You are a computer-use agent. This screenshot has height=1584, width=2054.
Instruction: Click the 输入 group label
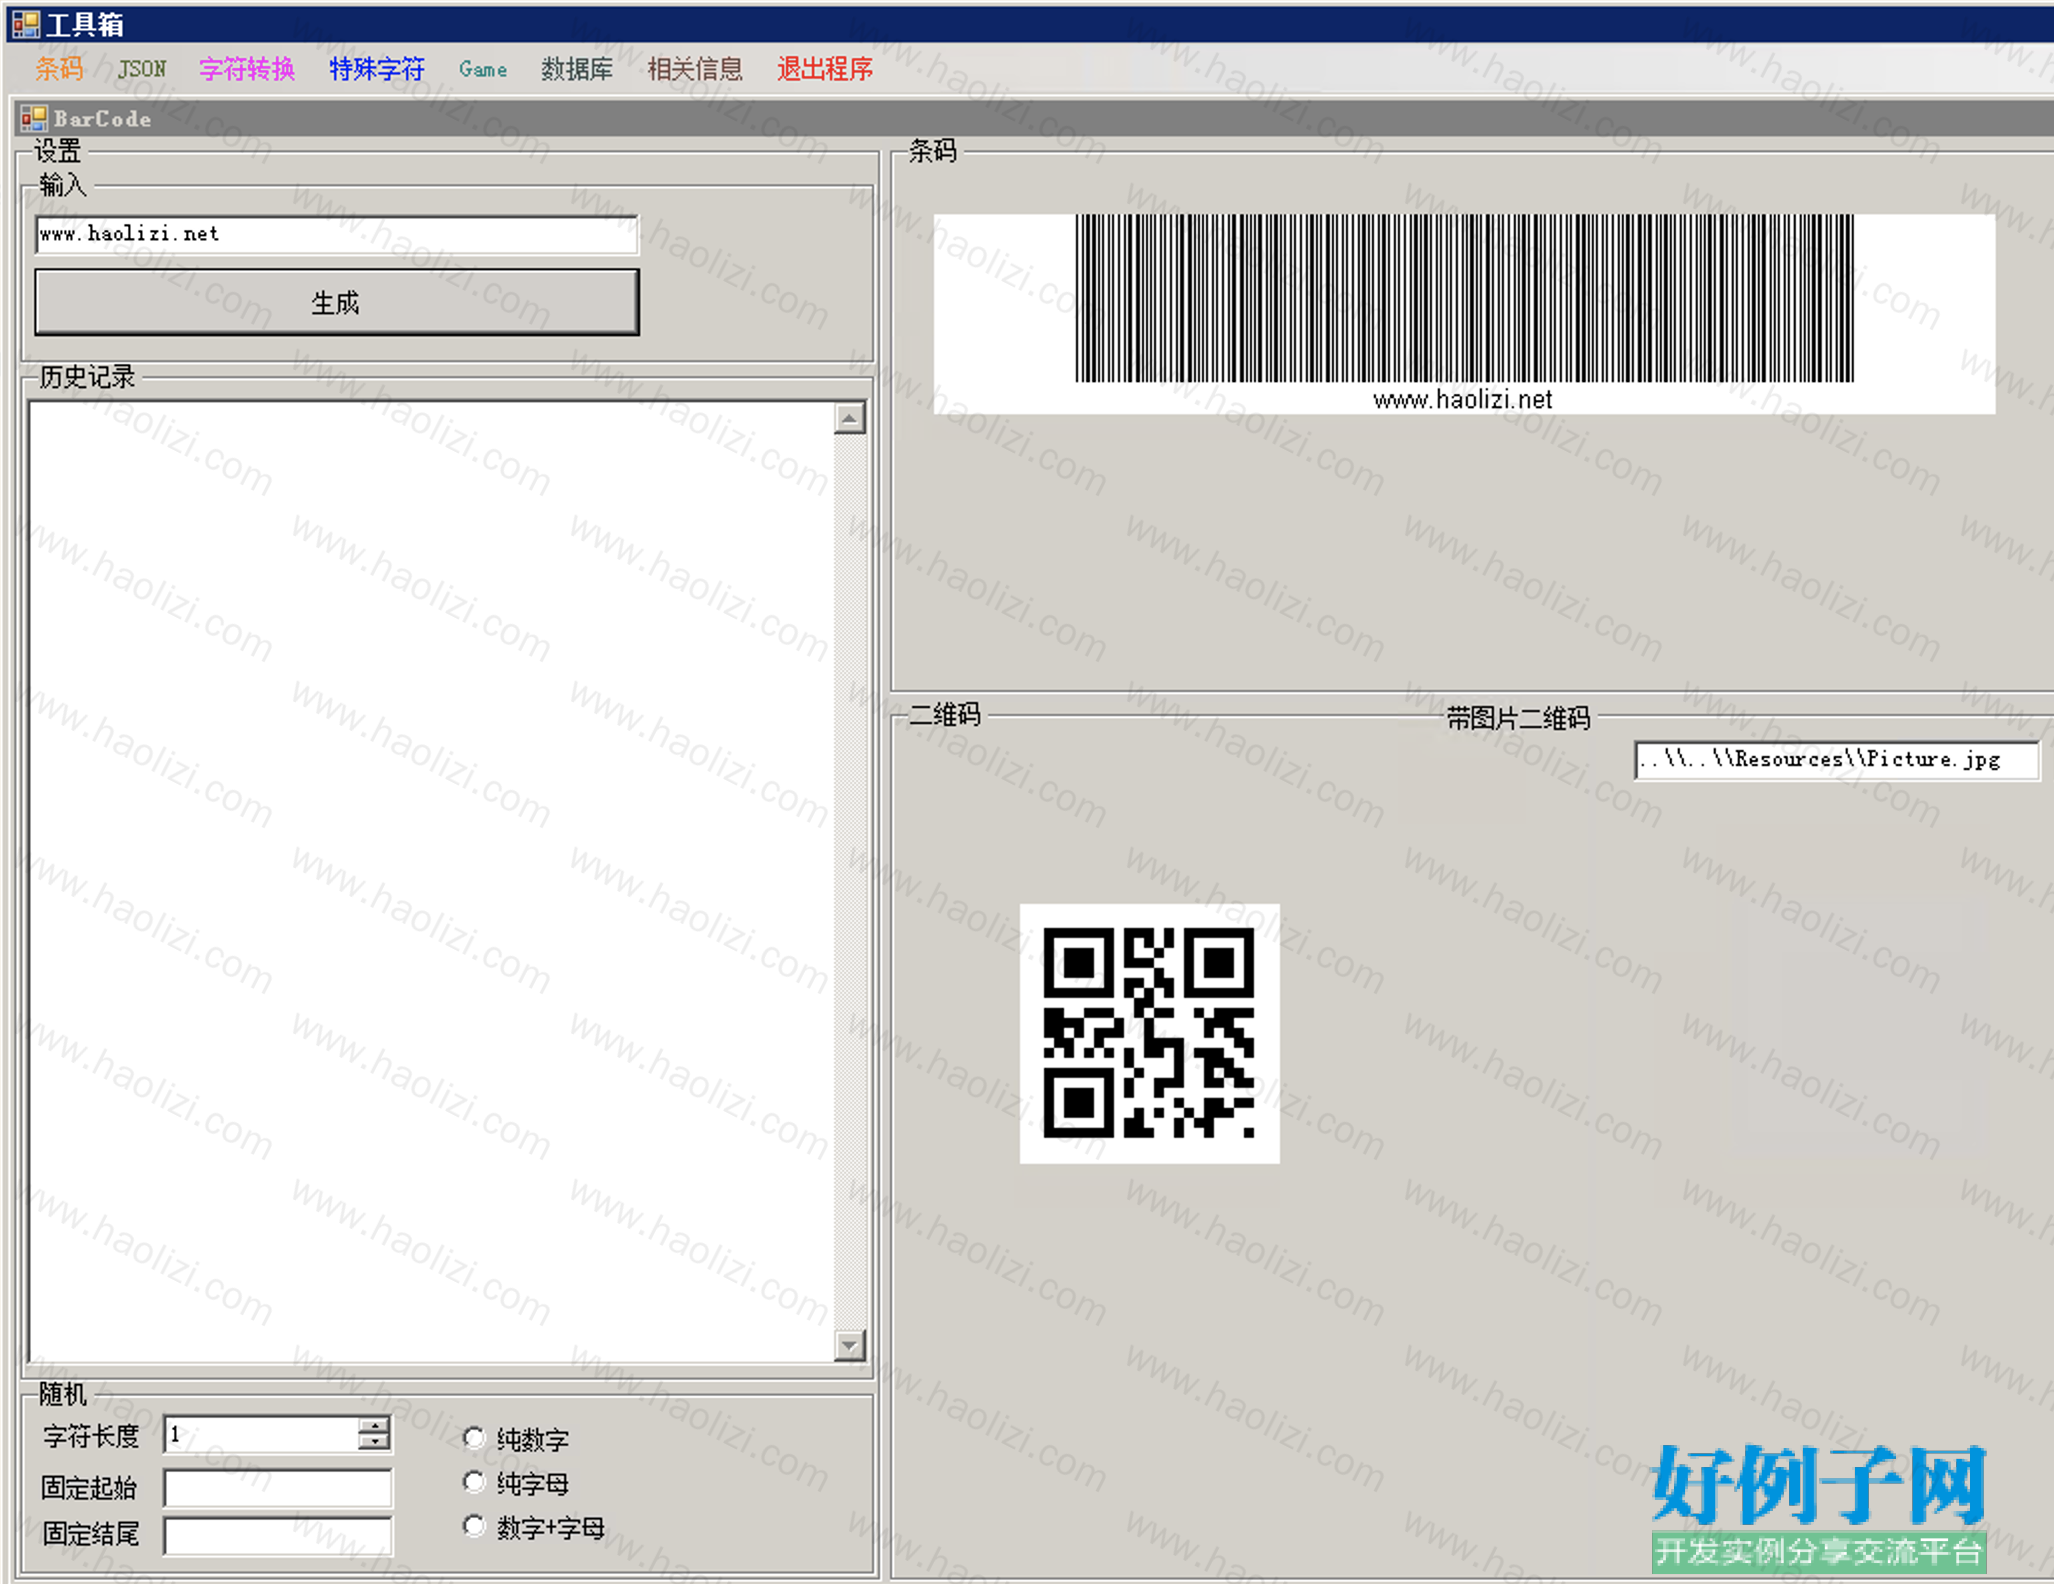point(63,185)
